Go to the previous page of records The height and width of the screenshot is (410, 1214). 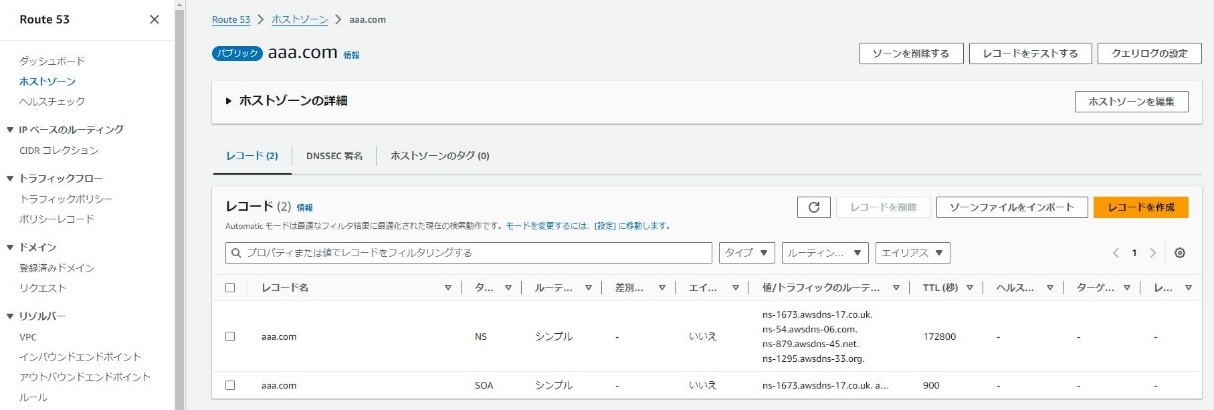pyautogui.click(x=1116, y=253)
